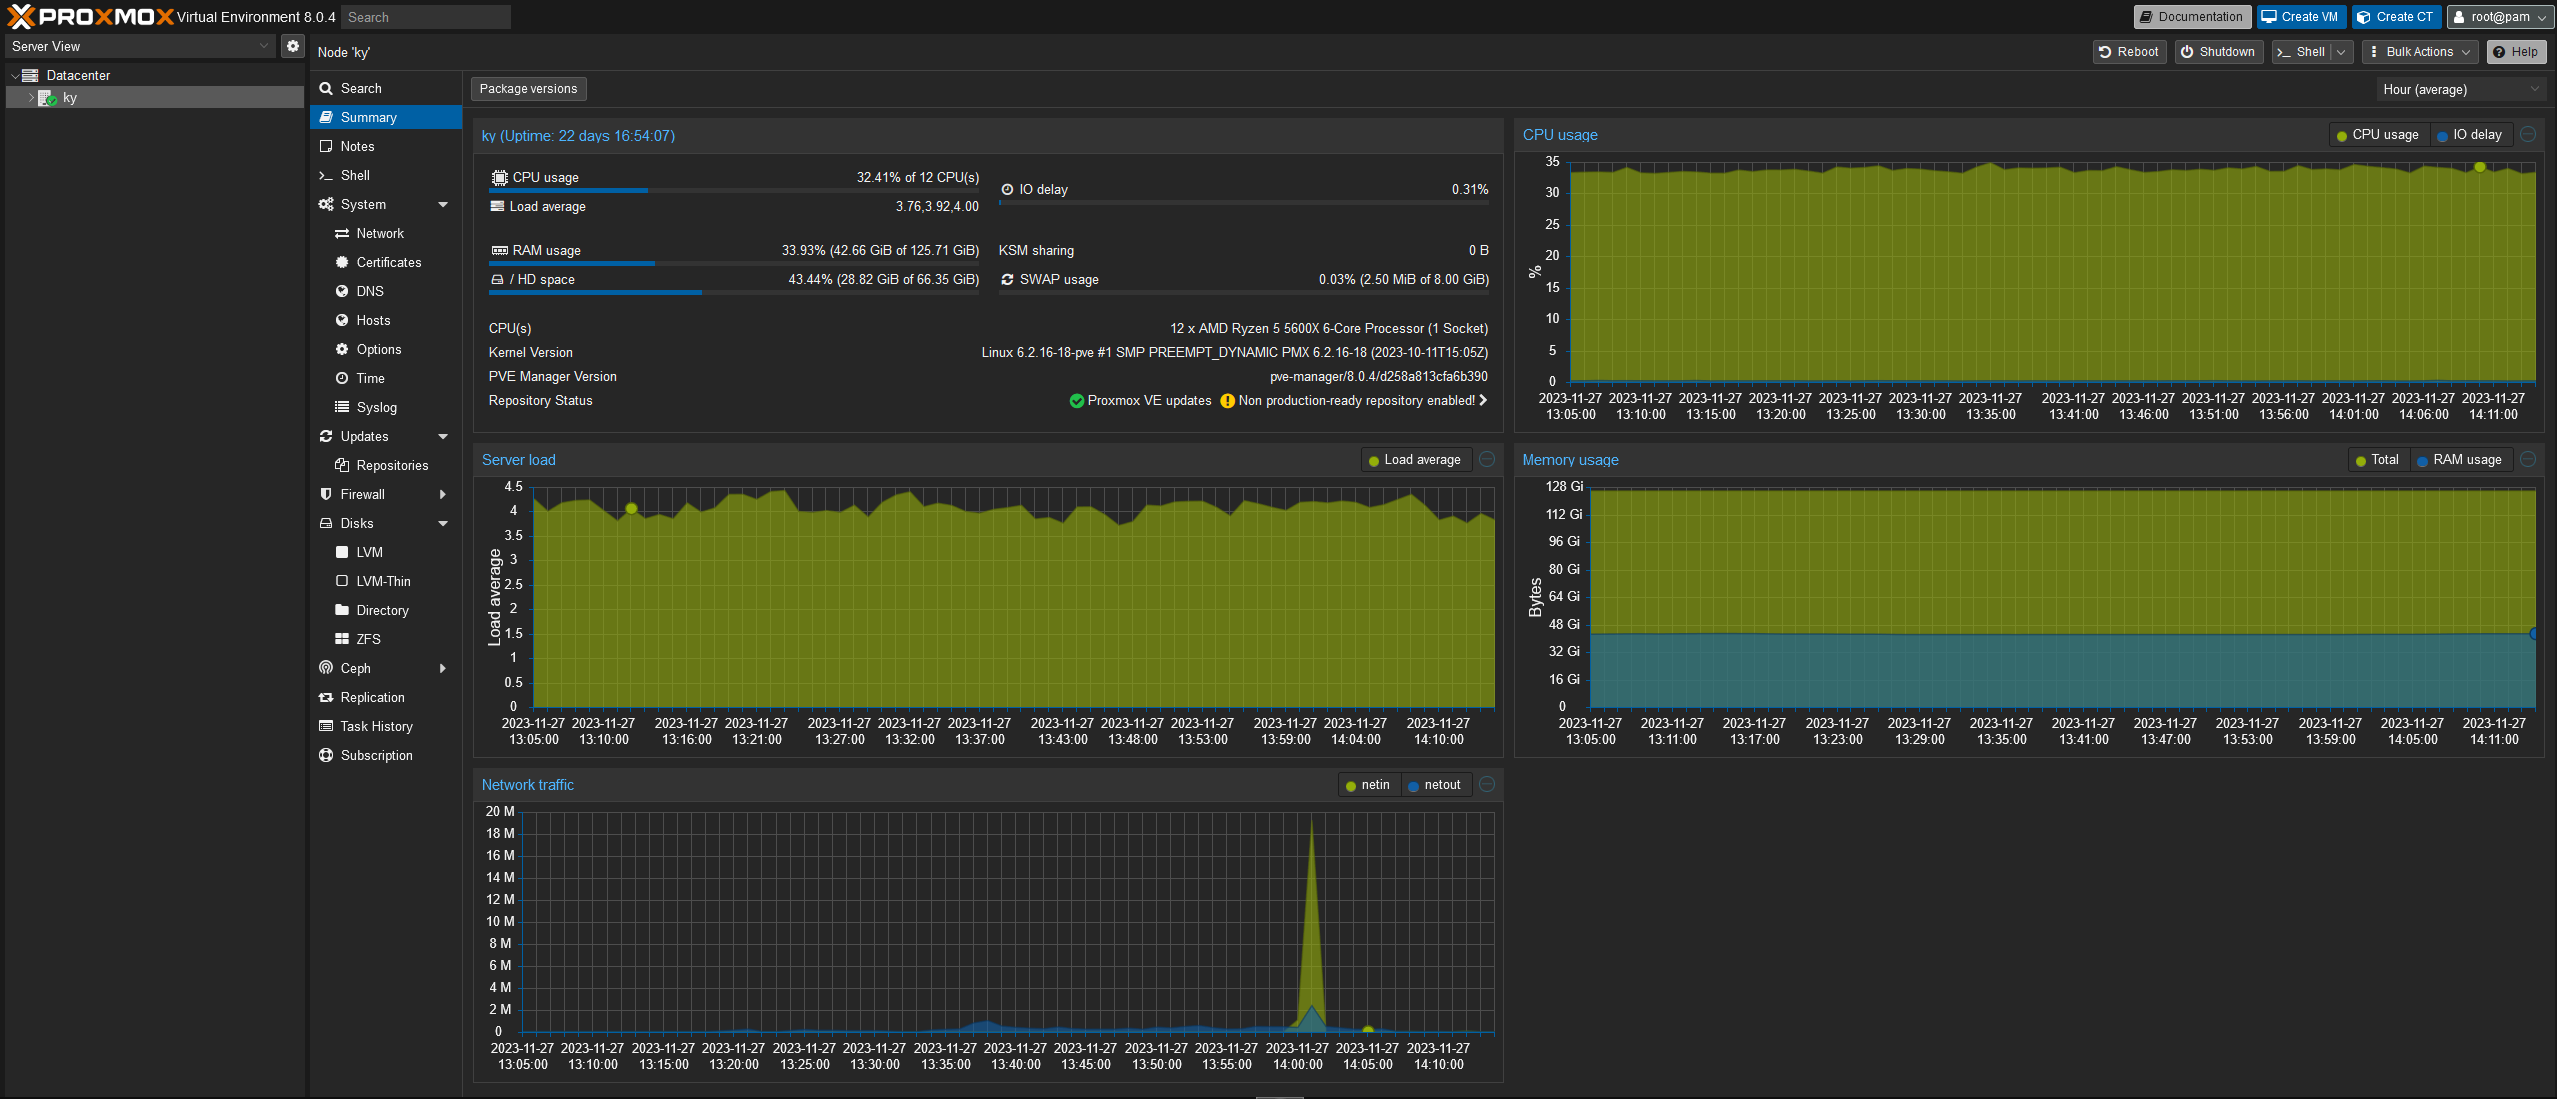Click the Package versions button
The height and width of the screenshot is (1099, 2557).
(x=528, y=89)
